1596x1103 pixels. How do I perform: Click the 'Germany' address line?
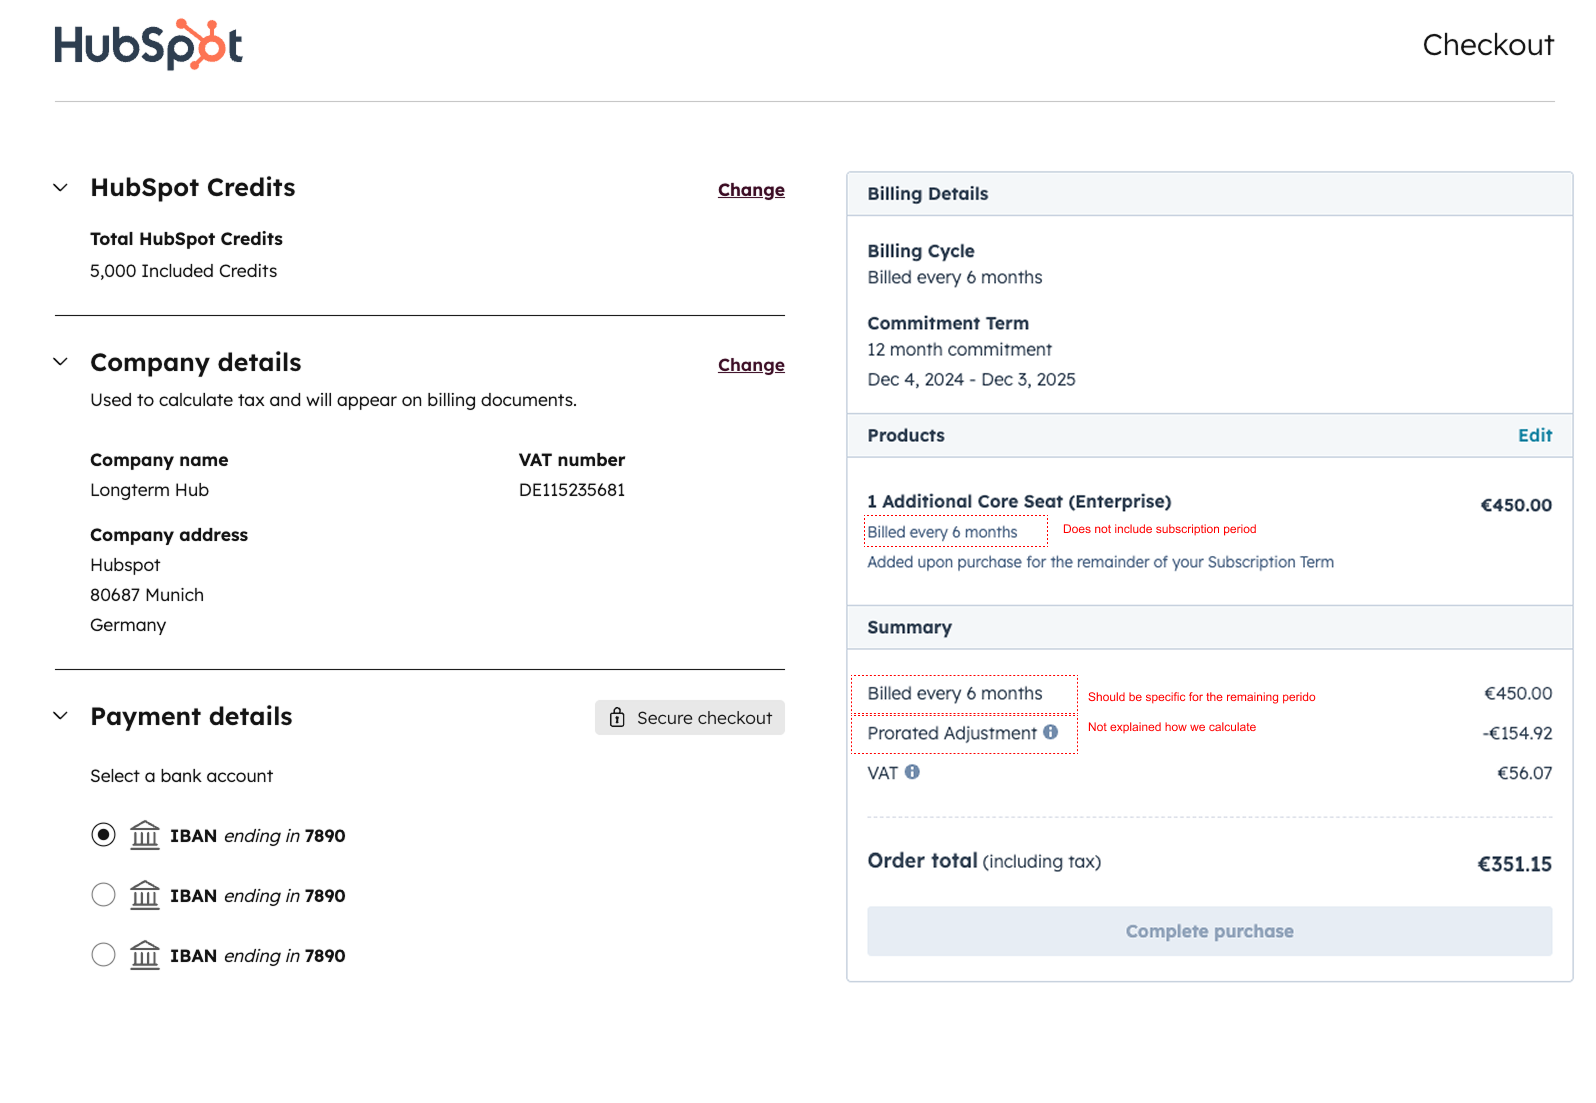coord(128,625)
